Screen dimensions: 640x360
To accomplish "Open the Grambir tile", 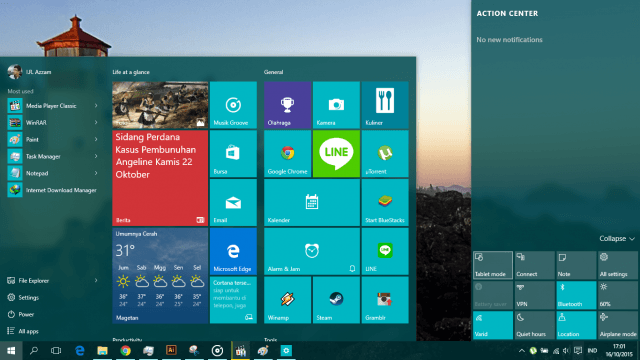I will tap(385, 300).
